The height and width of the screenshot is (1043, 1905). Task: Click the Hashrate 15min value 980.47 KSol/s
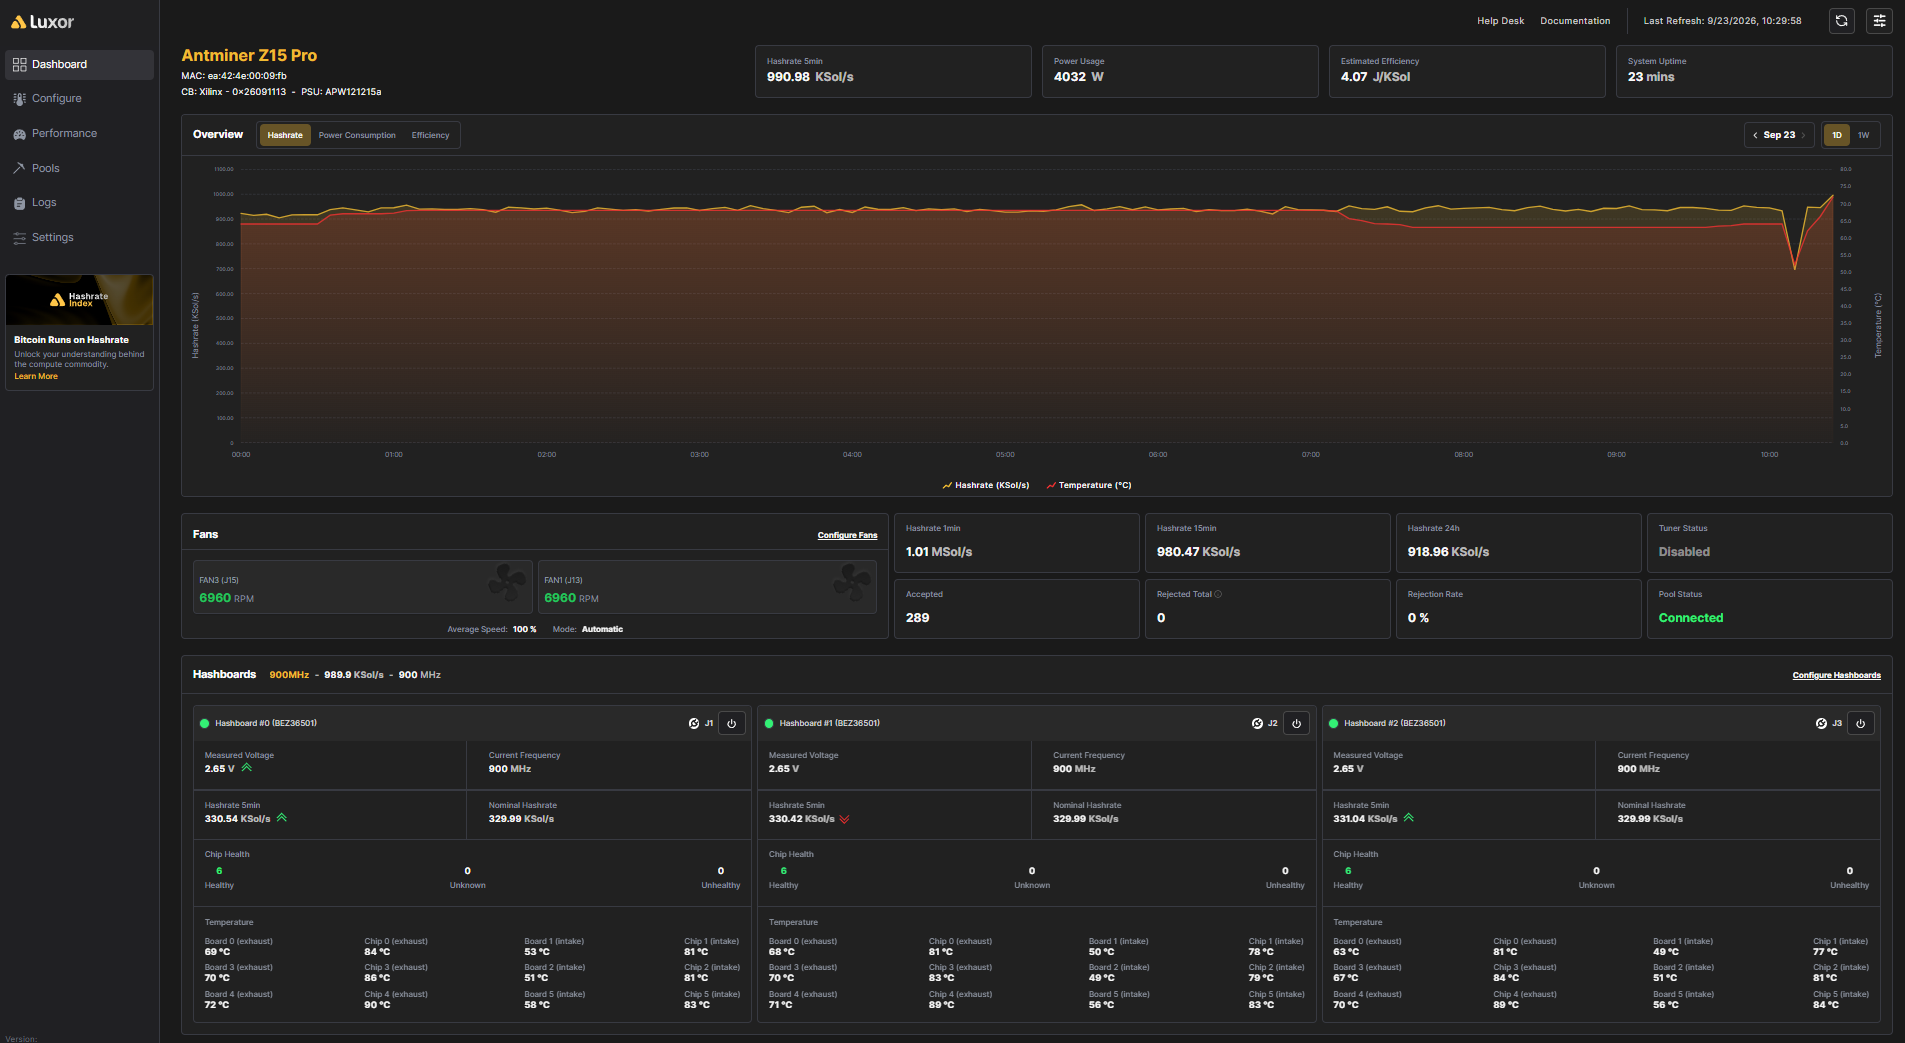tap(1198, 552)
